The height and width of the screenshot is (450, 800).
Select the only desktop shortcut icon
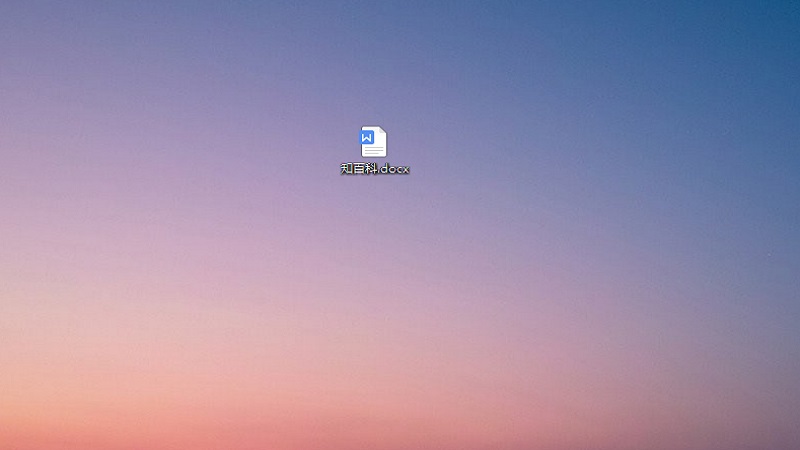tap(374, 142)
